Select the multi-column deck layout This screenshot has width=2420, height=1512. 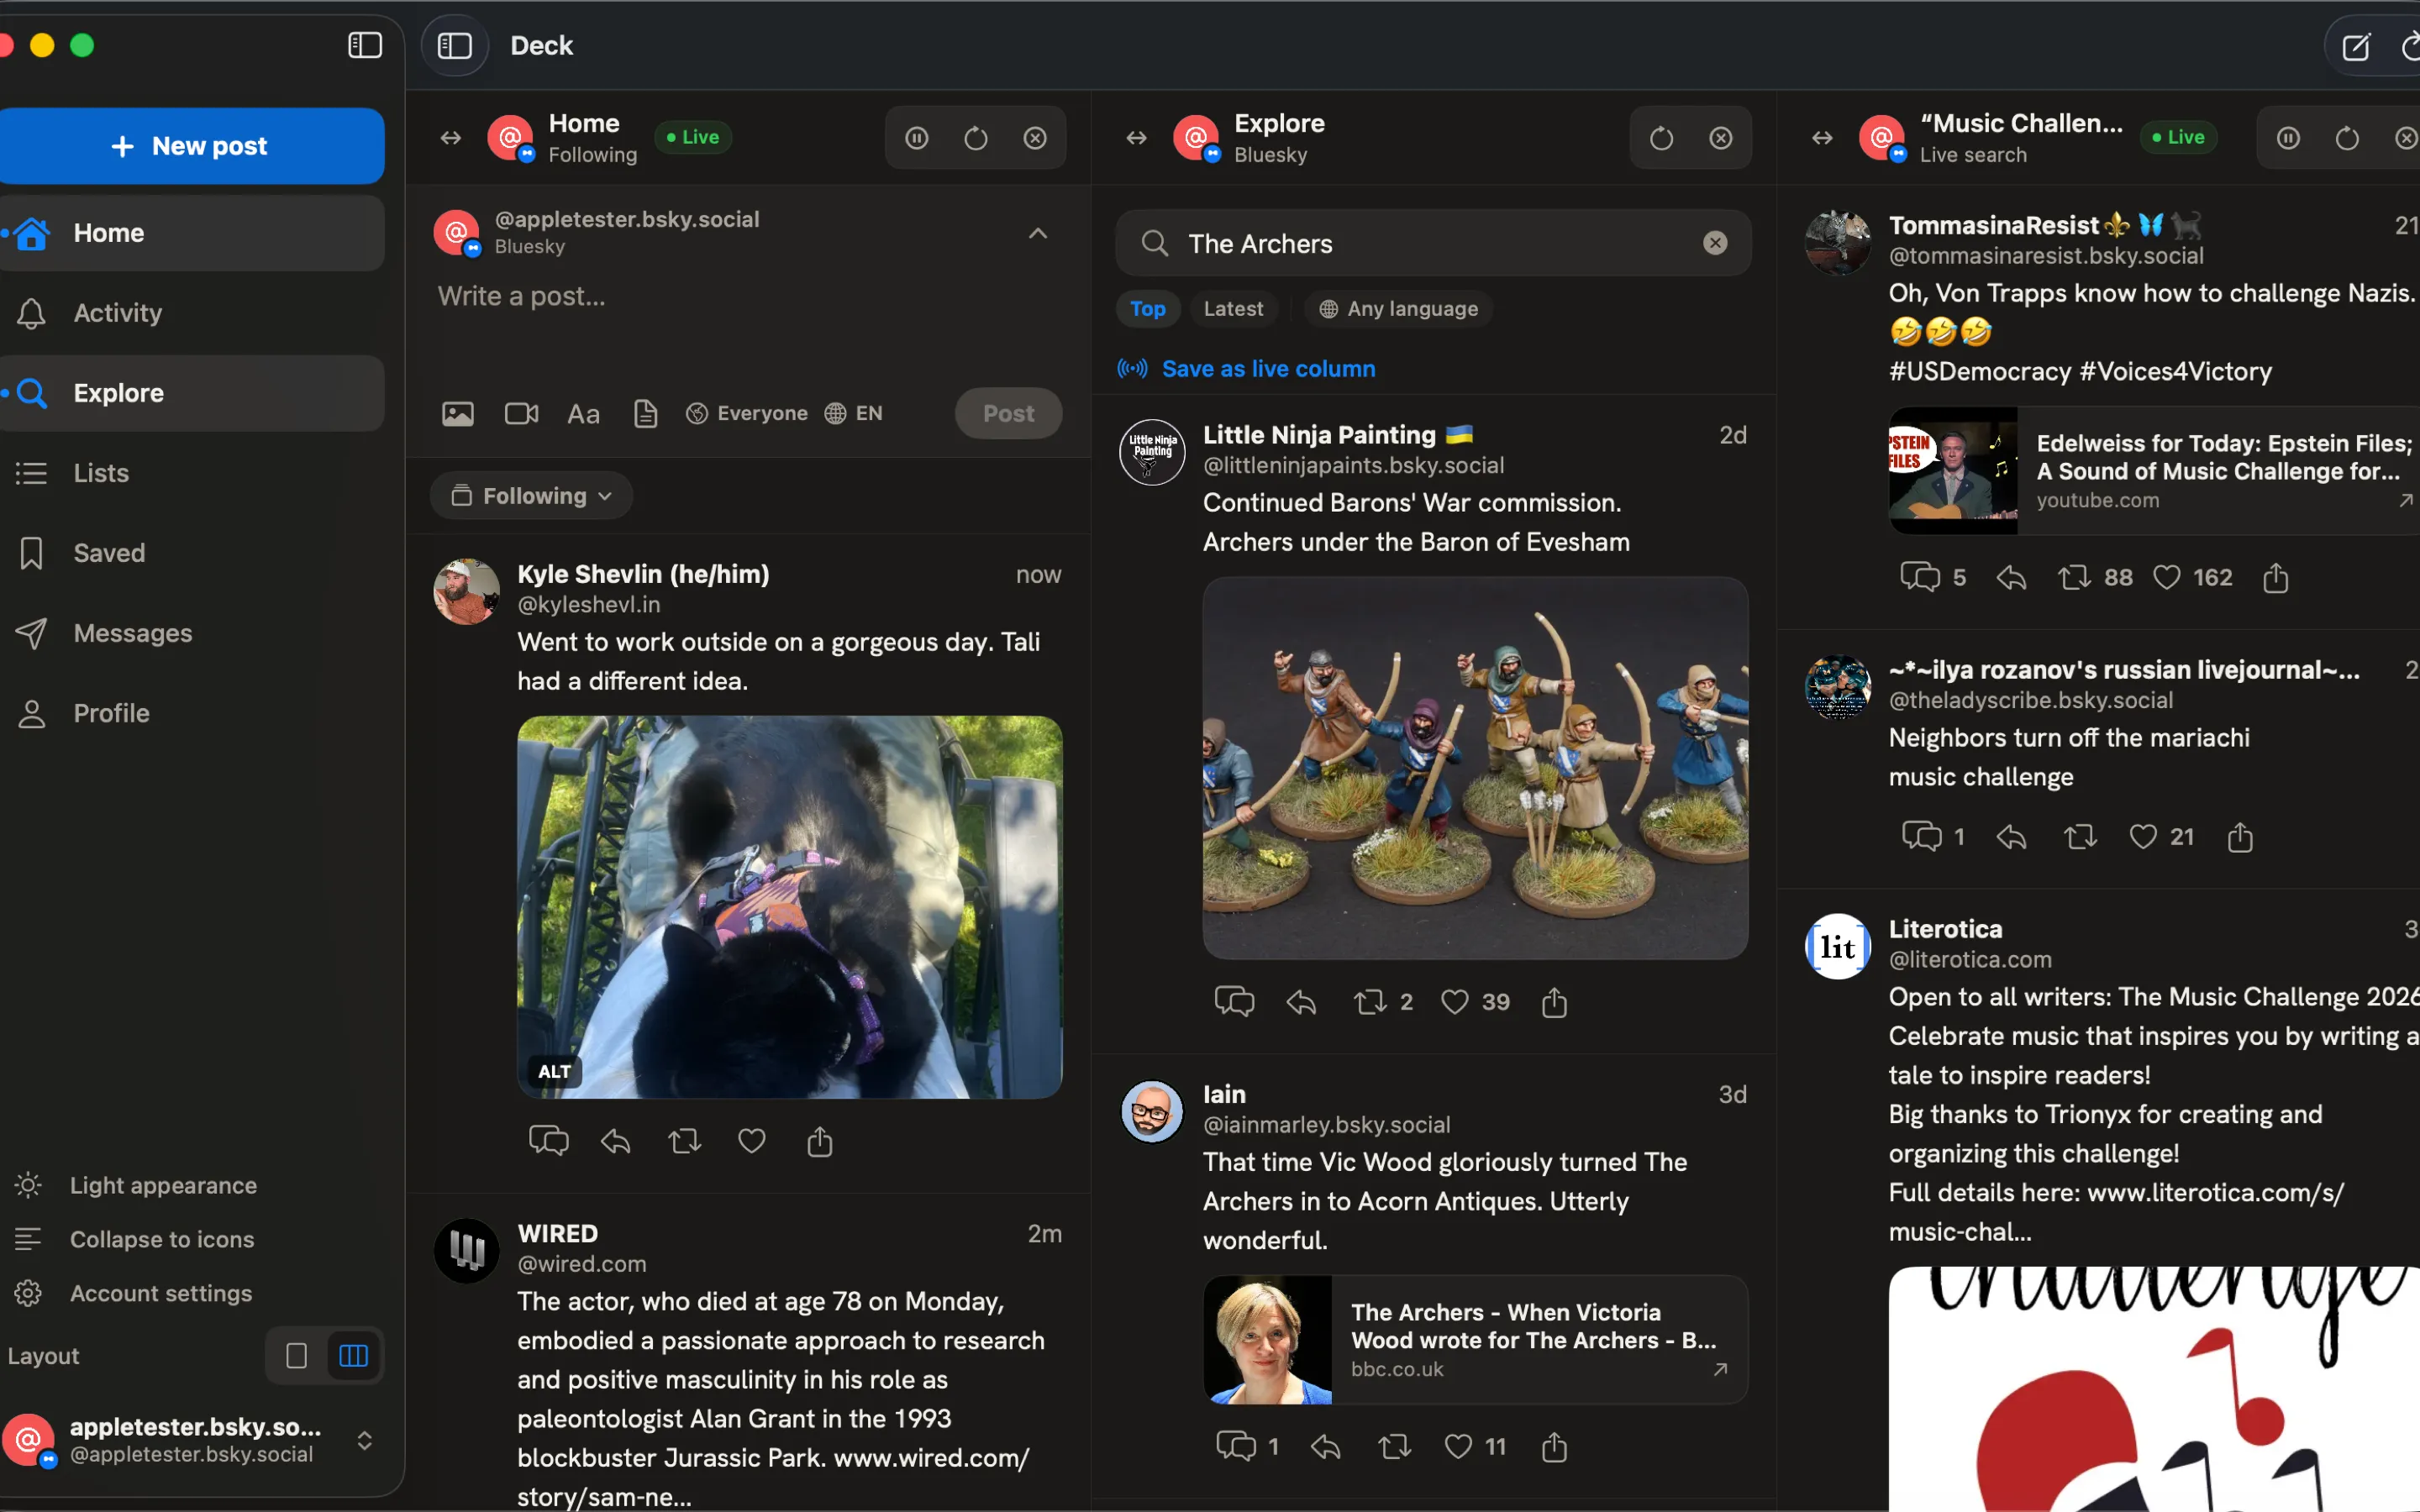pos(354,1356)
